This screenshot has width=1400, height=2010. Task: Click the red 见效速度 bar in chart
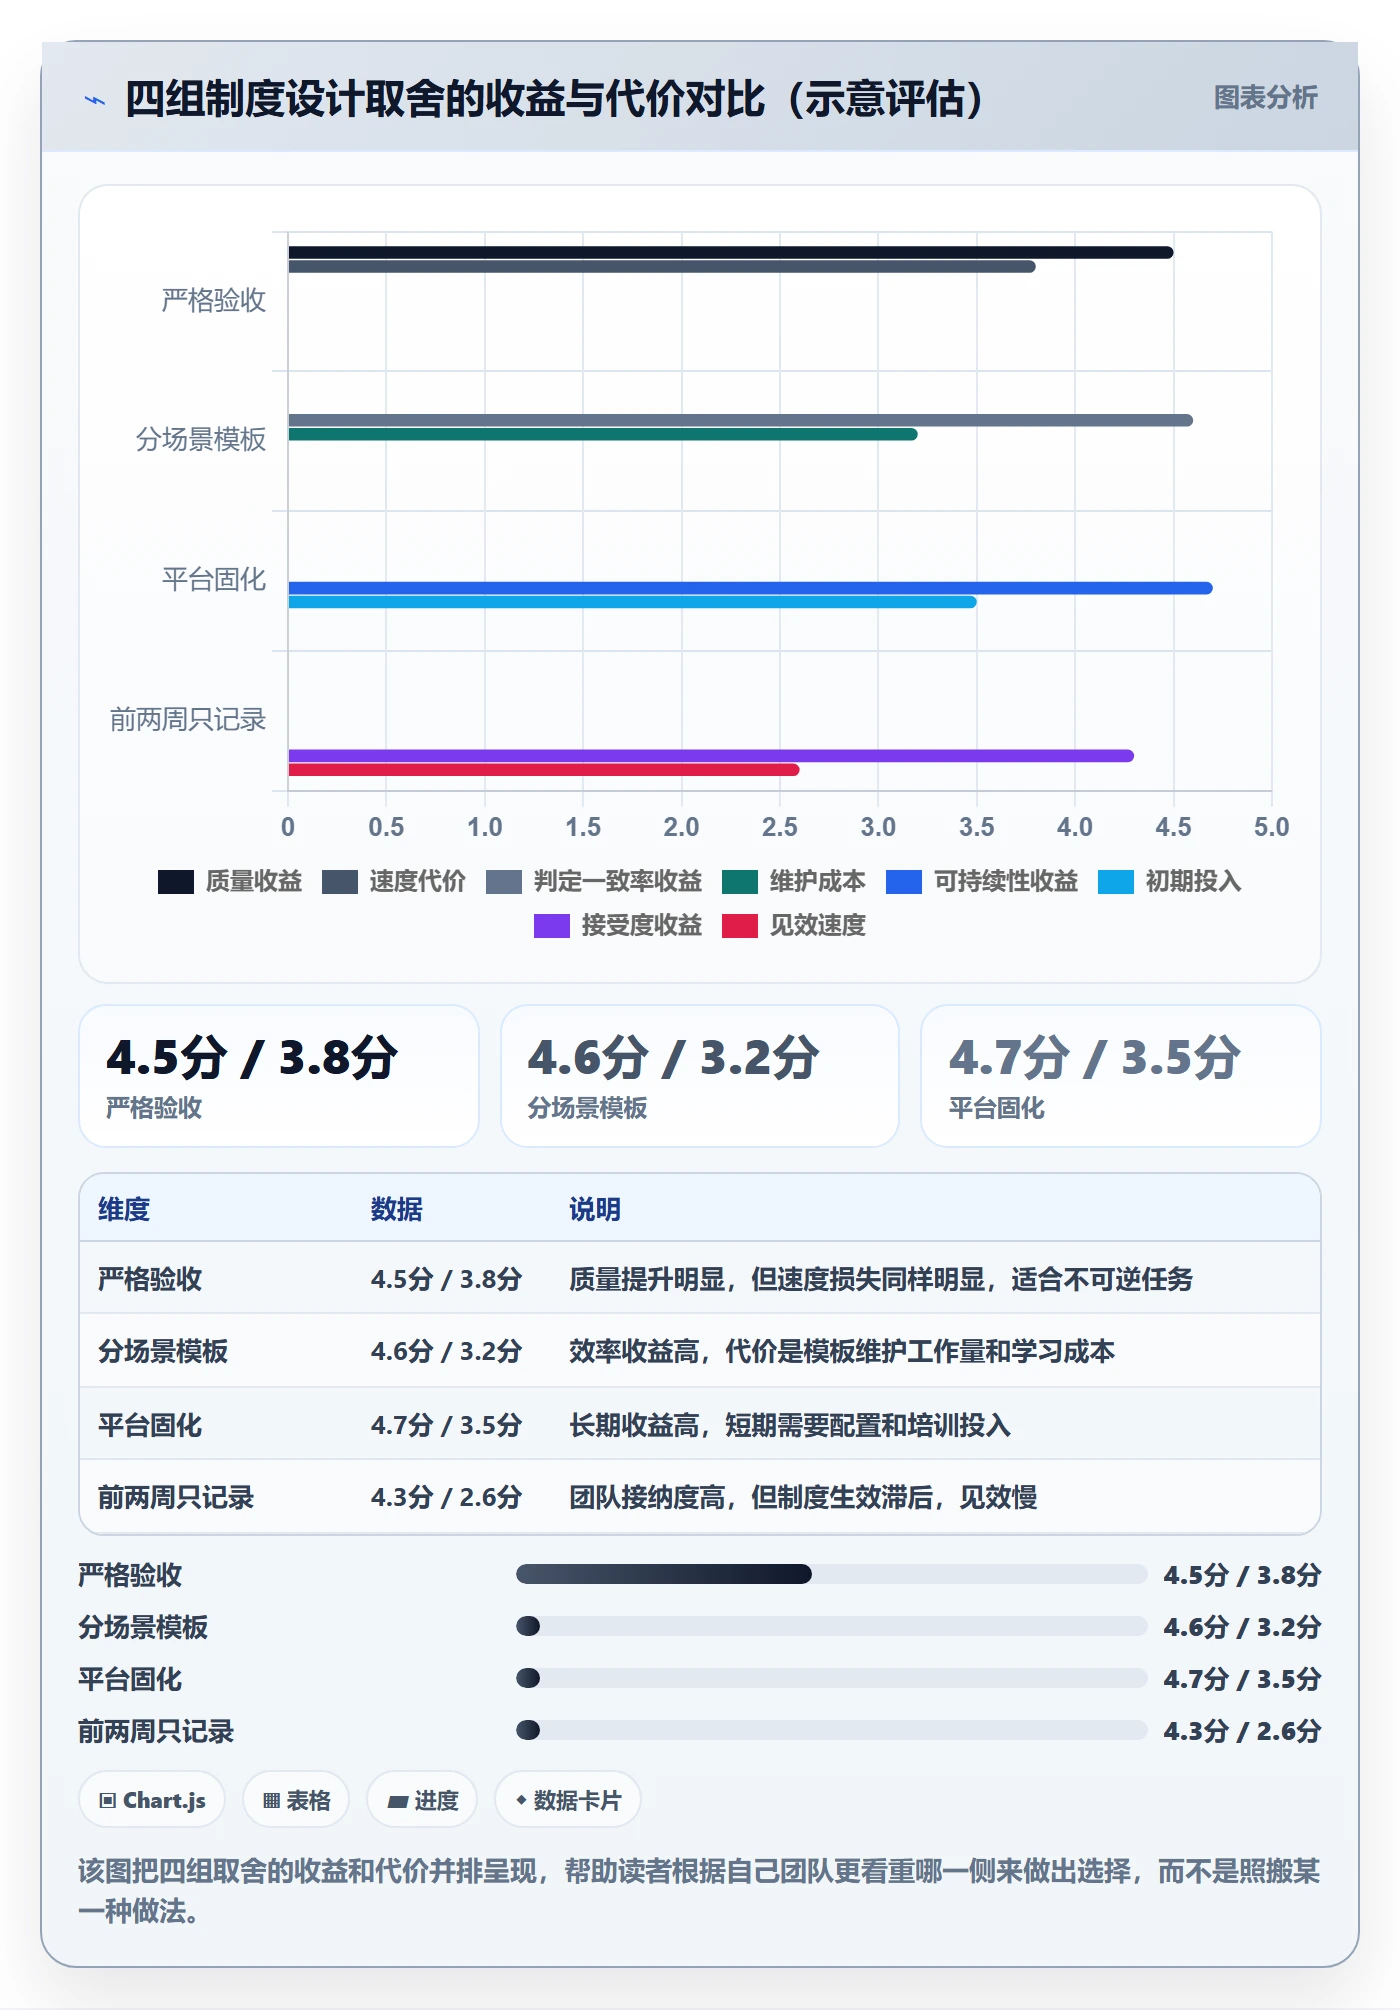pos(543,770)
